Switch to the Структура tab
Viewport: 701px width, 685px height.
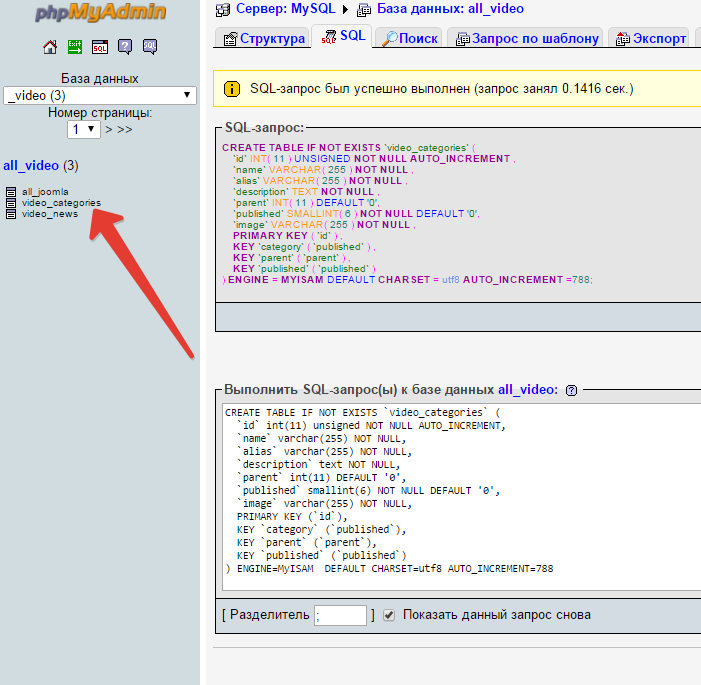pos(264,38)
